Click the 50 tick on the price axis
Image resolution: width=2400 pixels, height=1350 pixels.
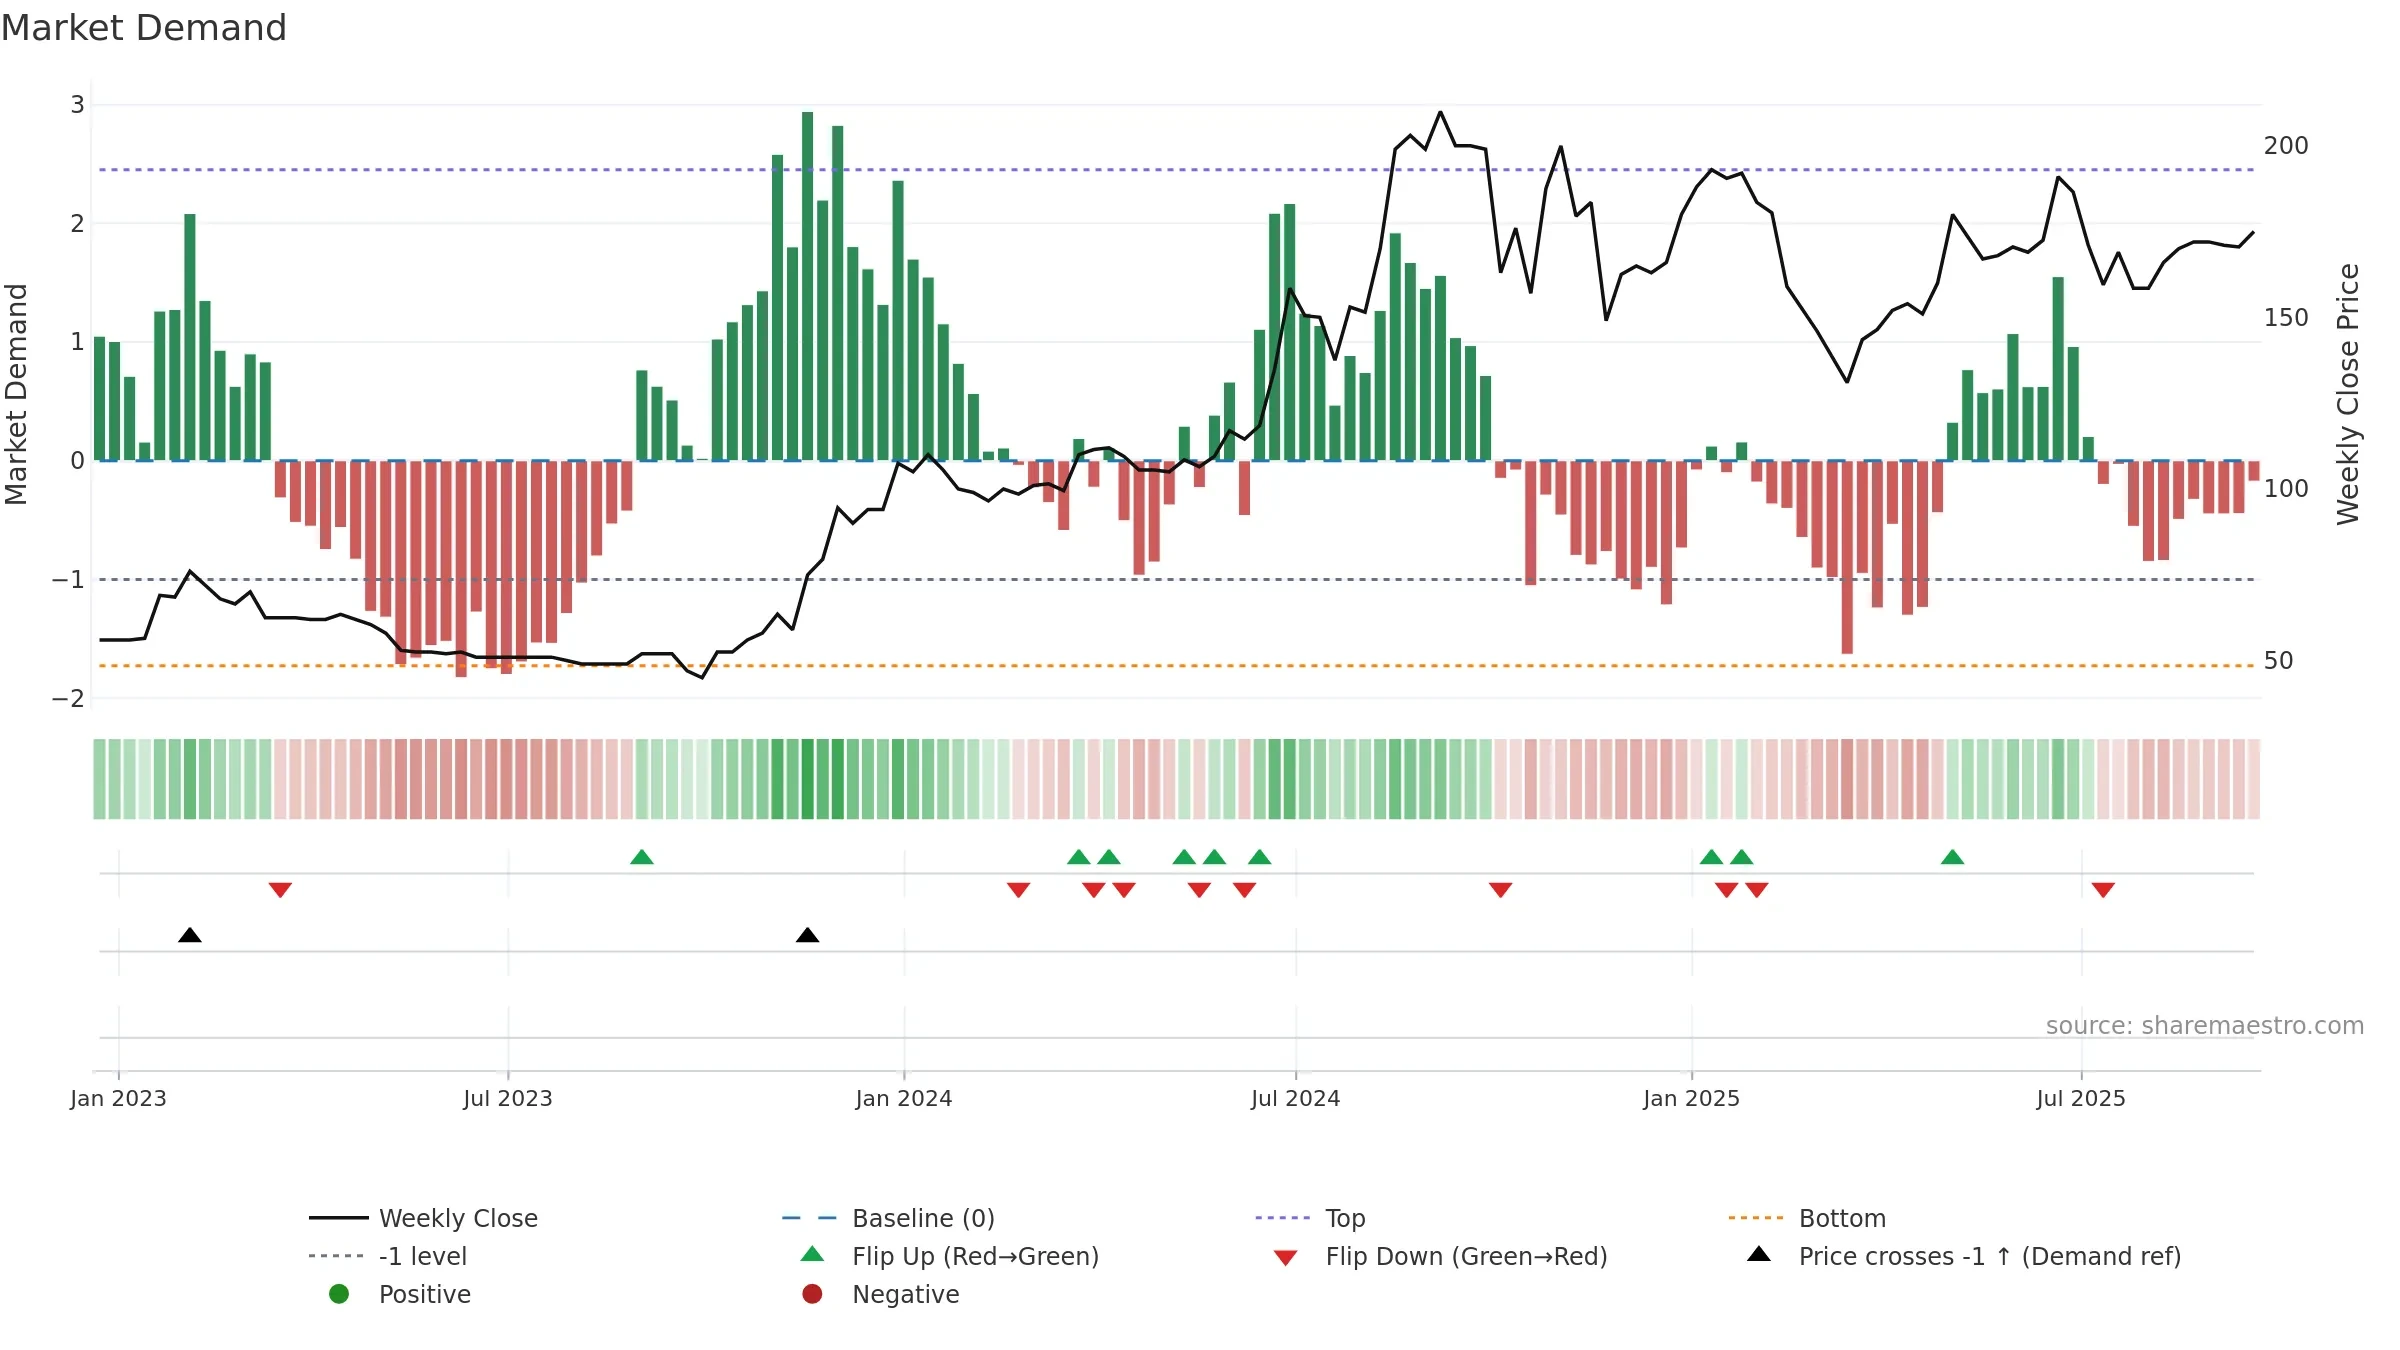tap(2279, 661)
